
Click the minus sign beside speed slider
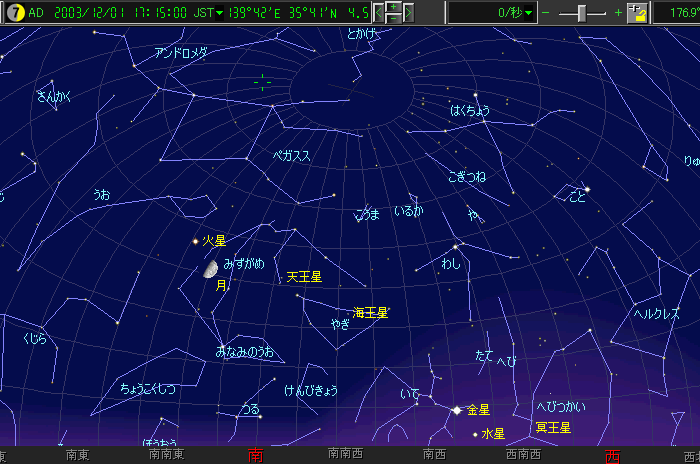pos(546,13)
